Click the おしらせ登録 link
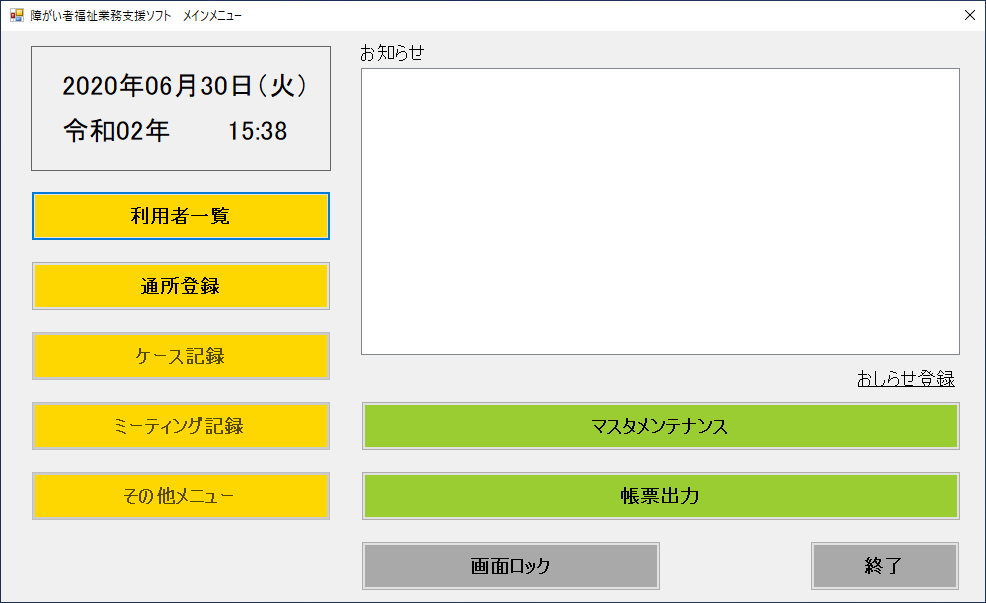This screenshot has width=986, height=603. [905, 379]
